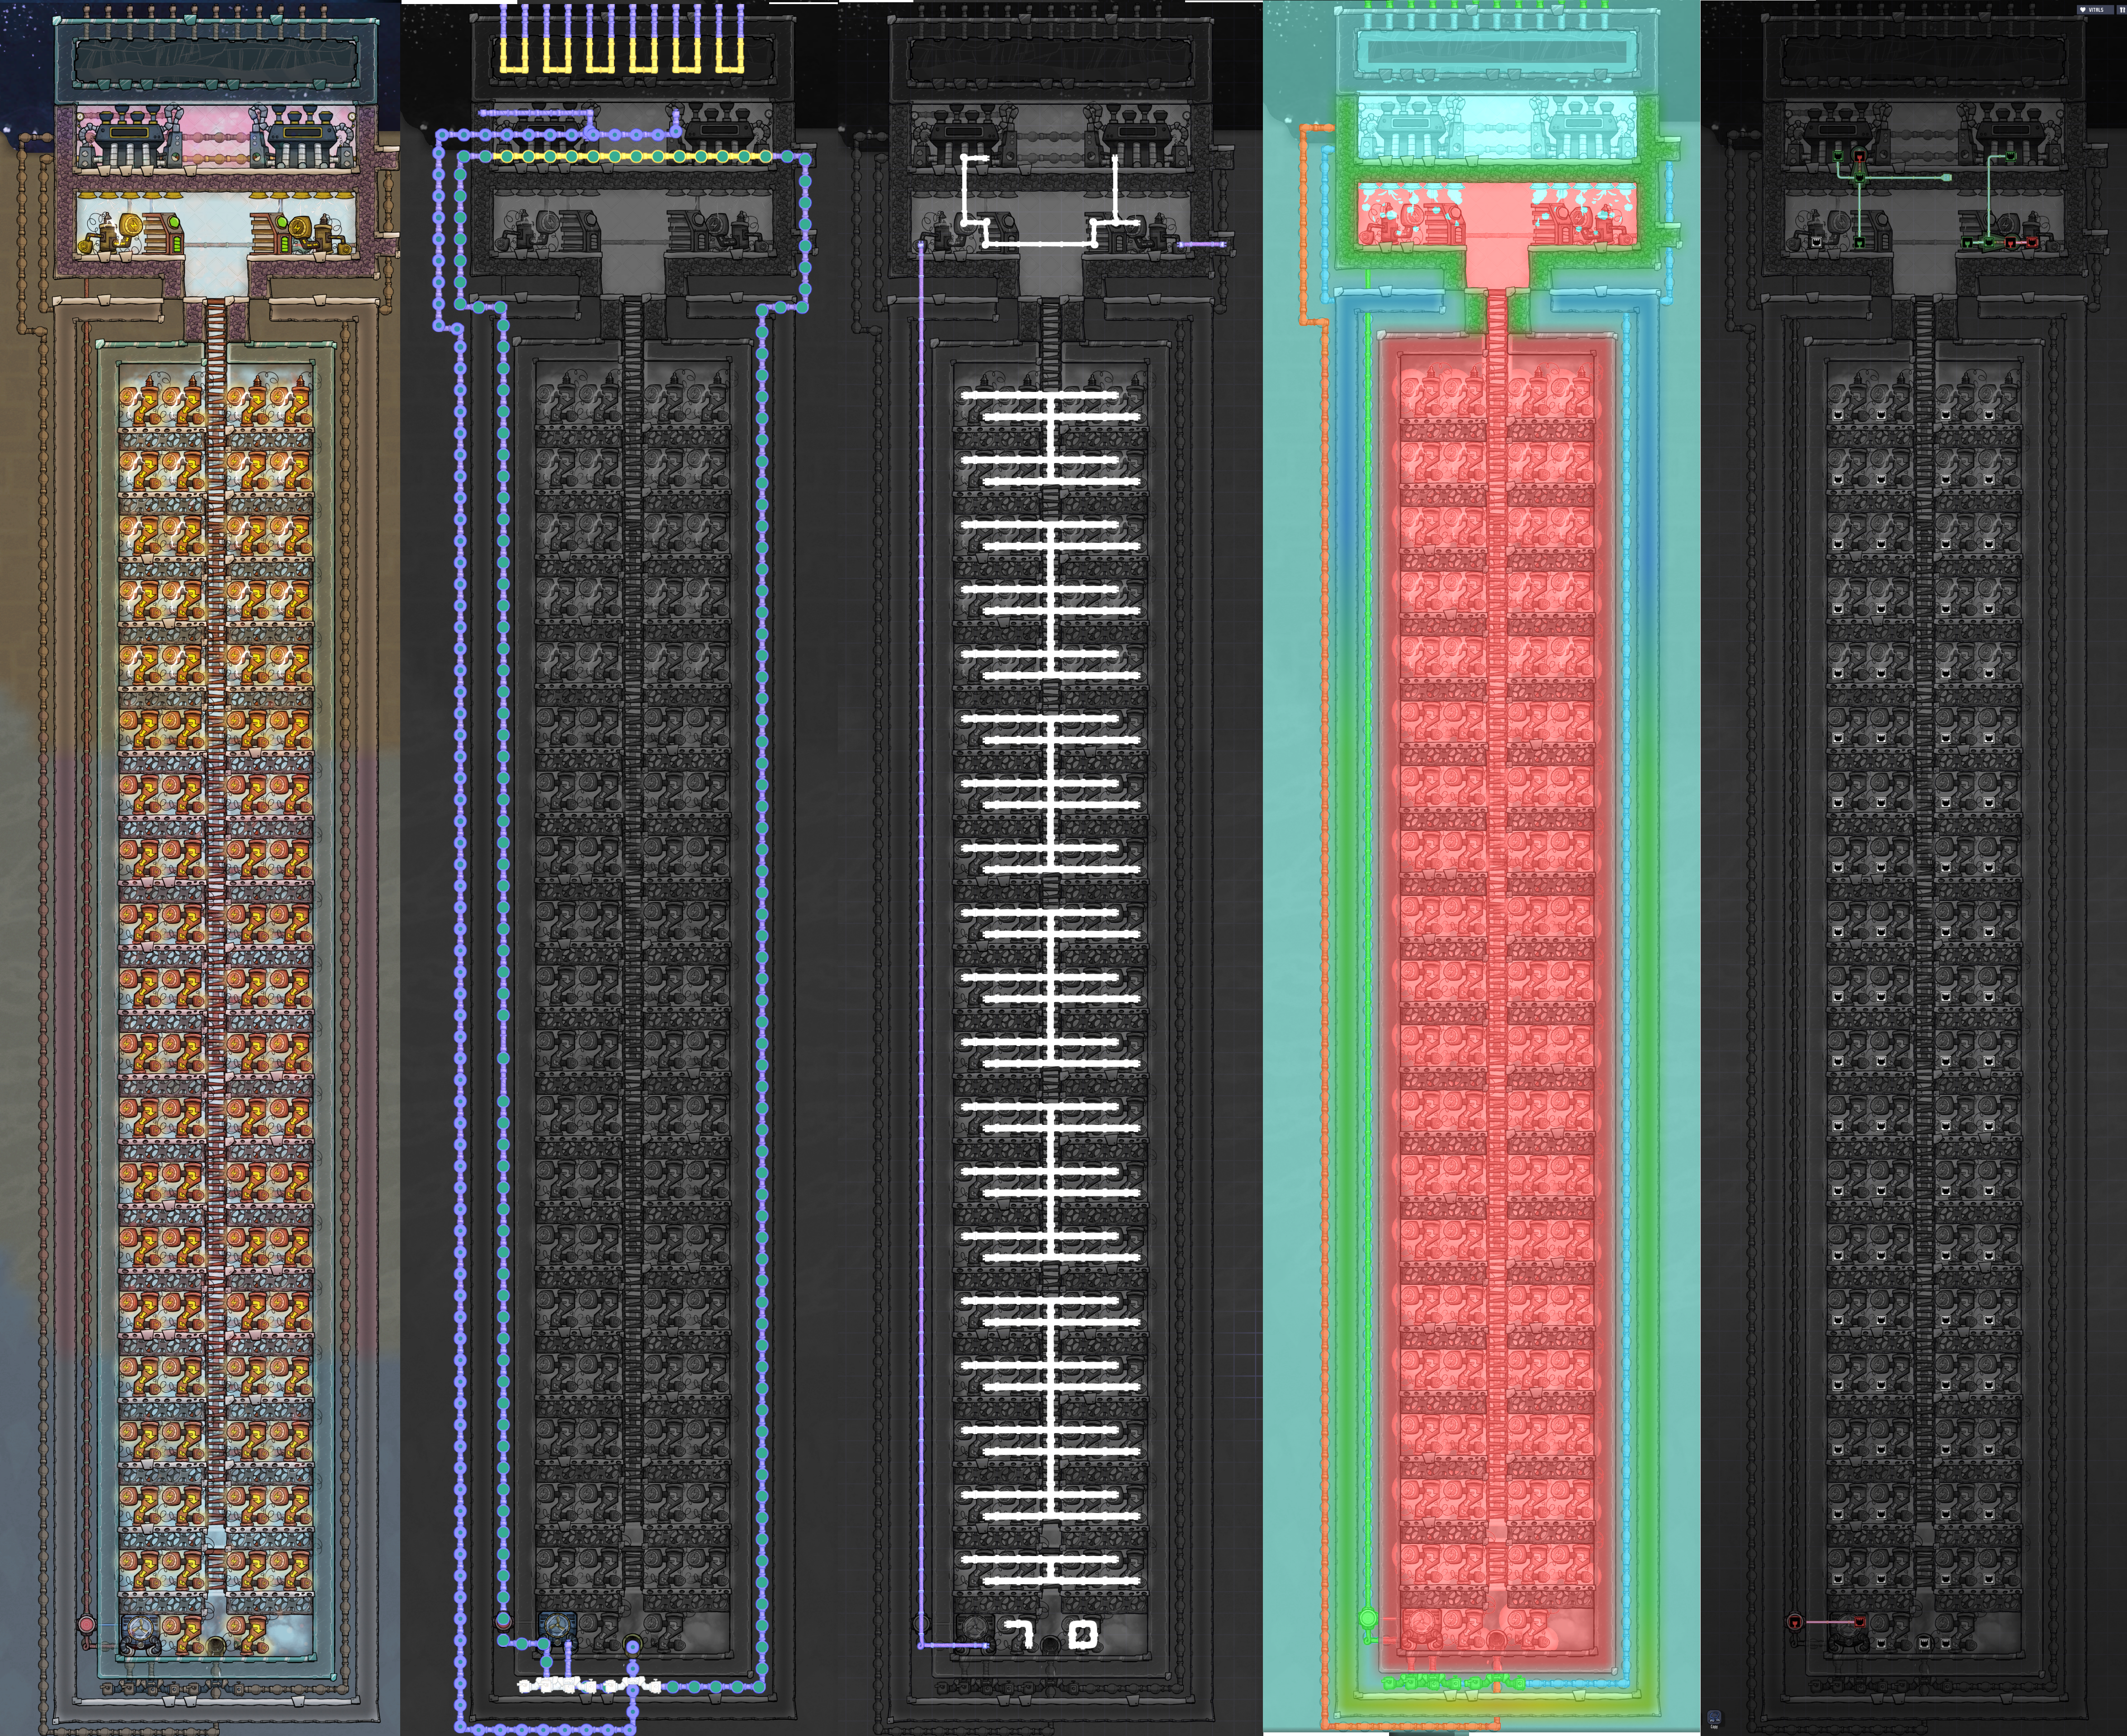Click the Copy settings button icon
The height and width of the screenshot is (1736, 2127).
click(1714, 1717)
